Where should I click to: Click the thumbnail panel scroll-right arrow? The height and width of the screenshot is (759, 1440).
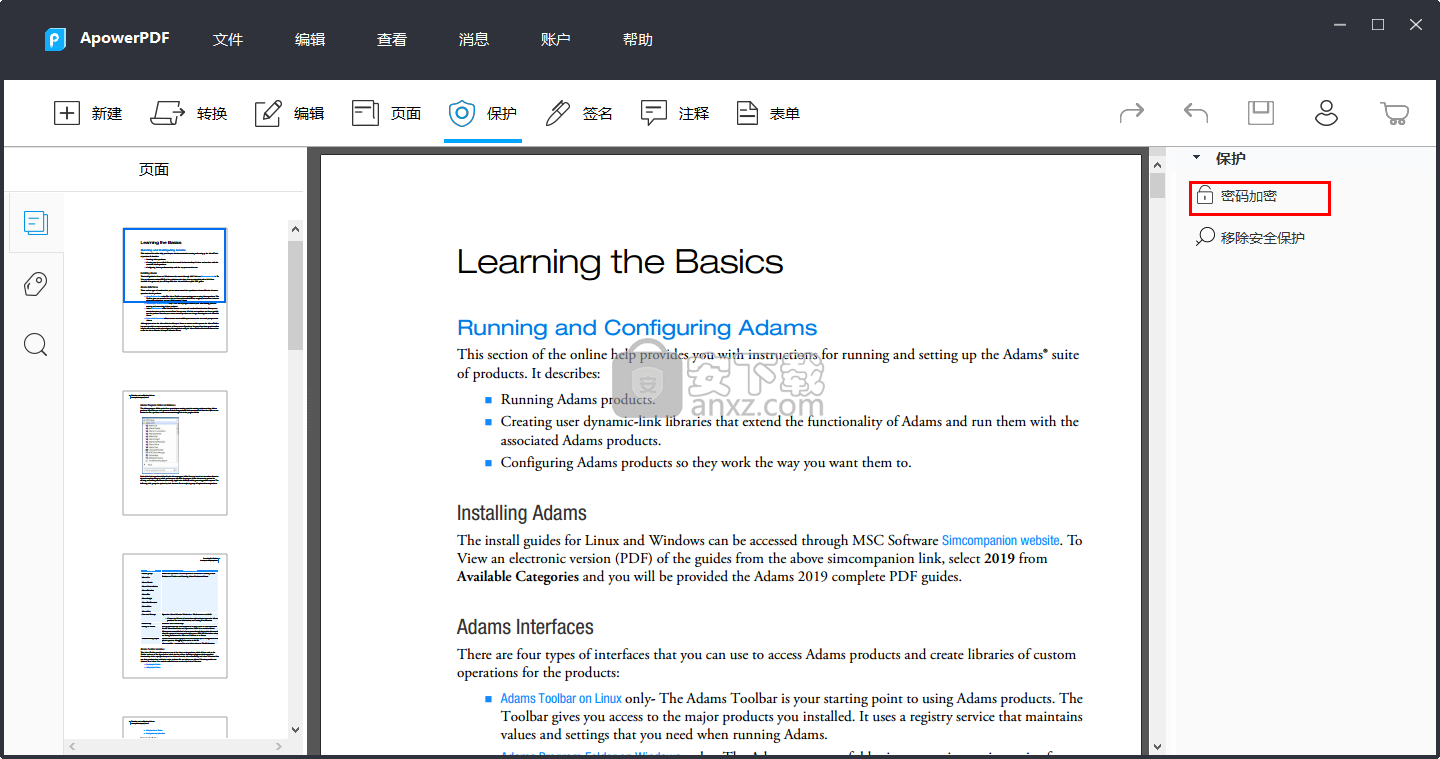(281, 746)
